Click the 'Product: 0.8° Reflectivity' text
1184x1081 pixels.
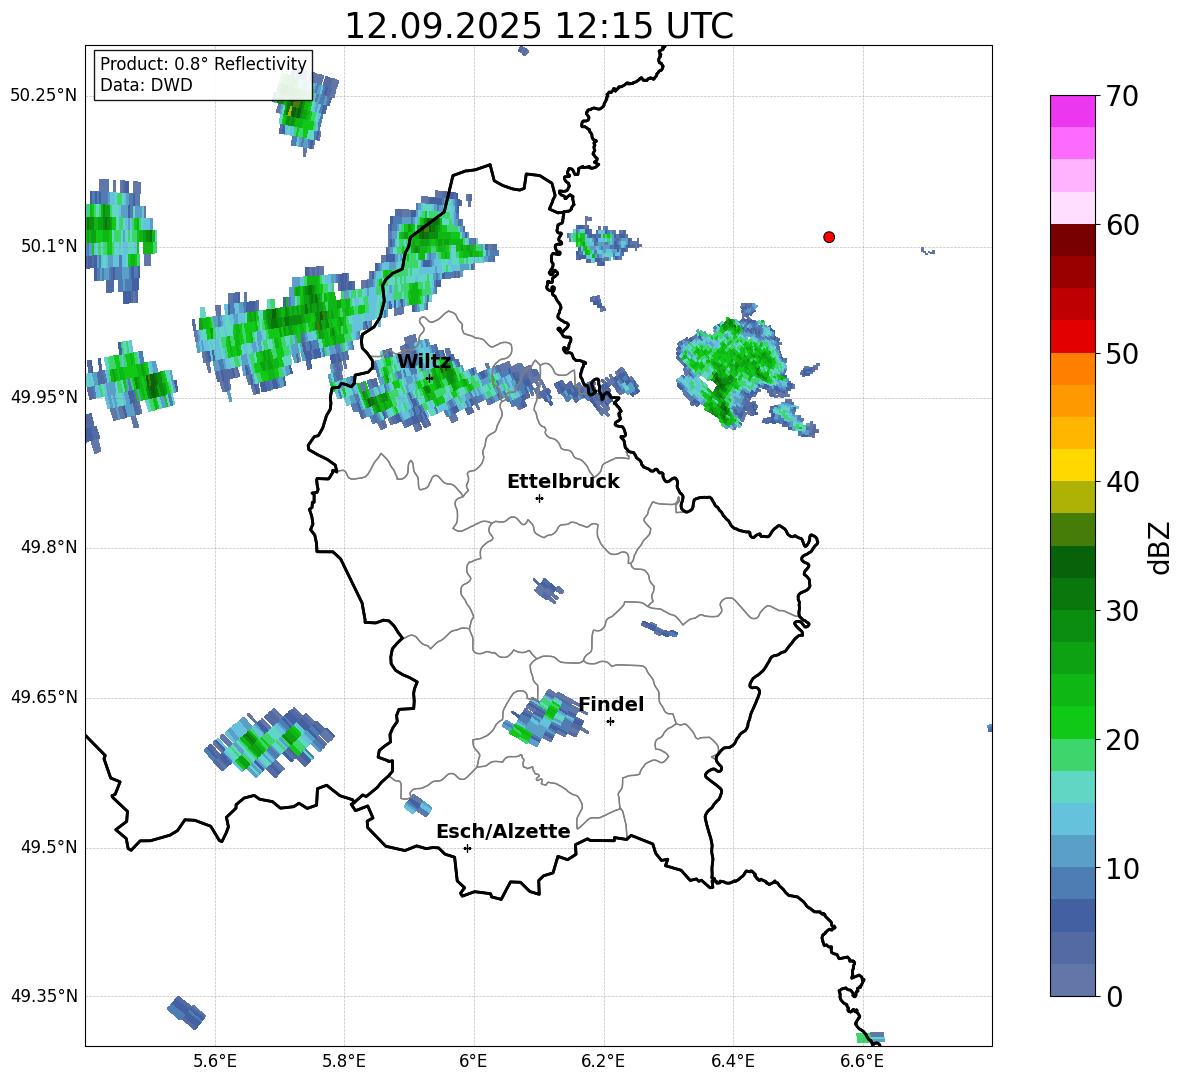coord(203,63)
